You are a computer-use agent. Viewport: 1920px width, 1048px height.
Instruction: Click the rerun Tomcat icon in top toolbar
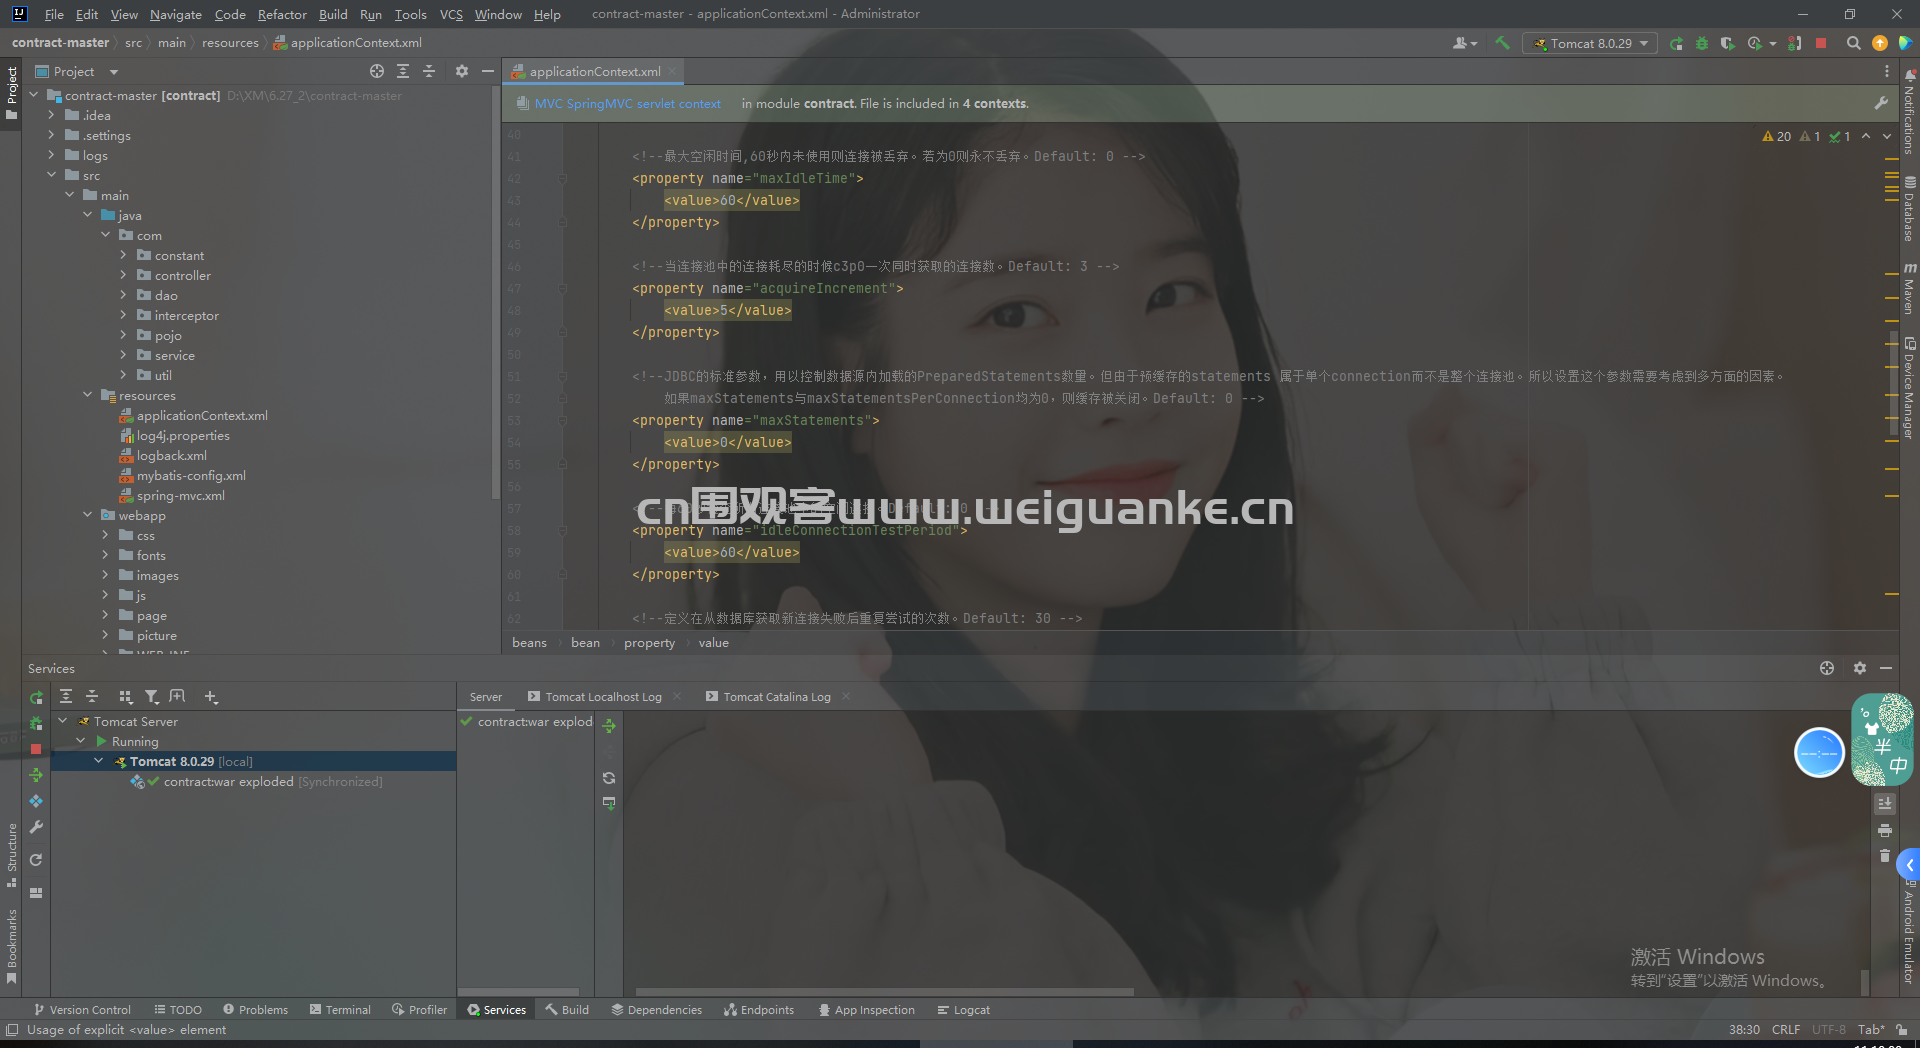(x=1676, y=43)
